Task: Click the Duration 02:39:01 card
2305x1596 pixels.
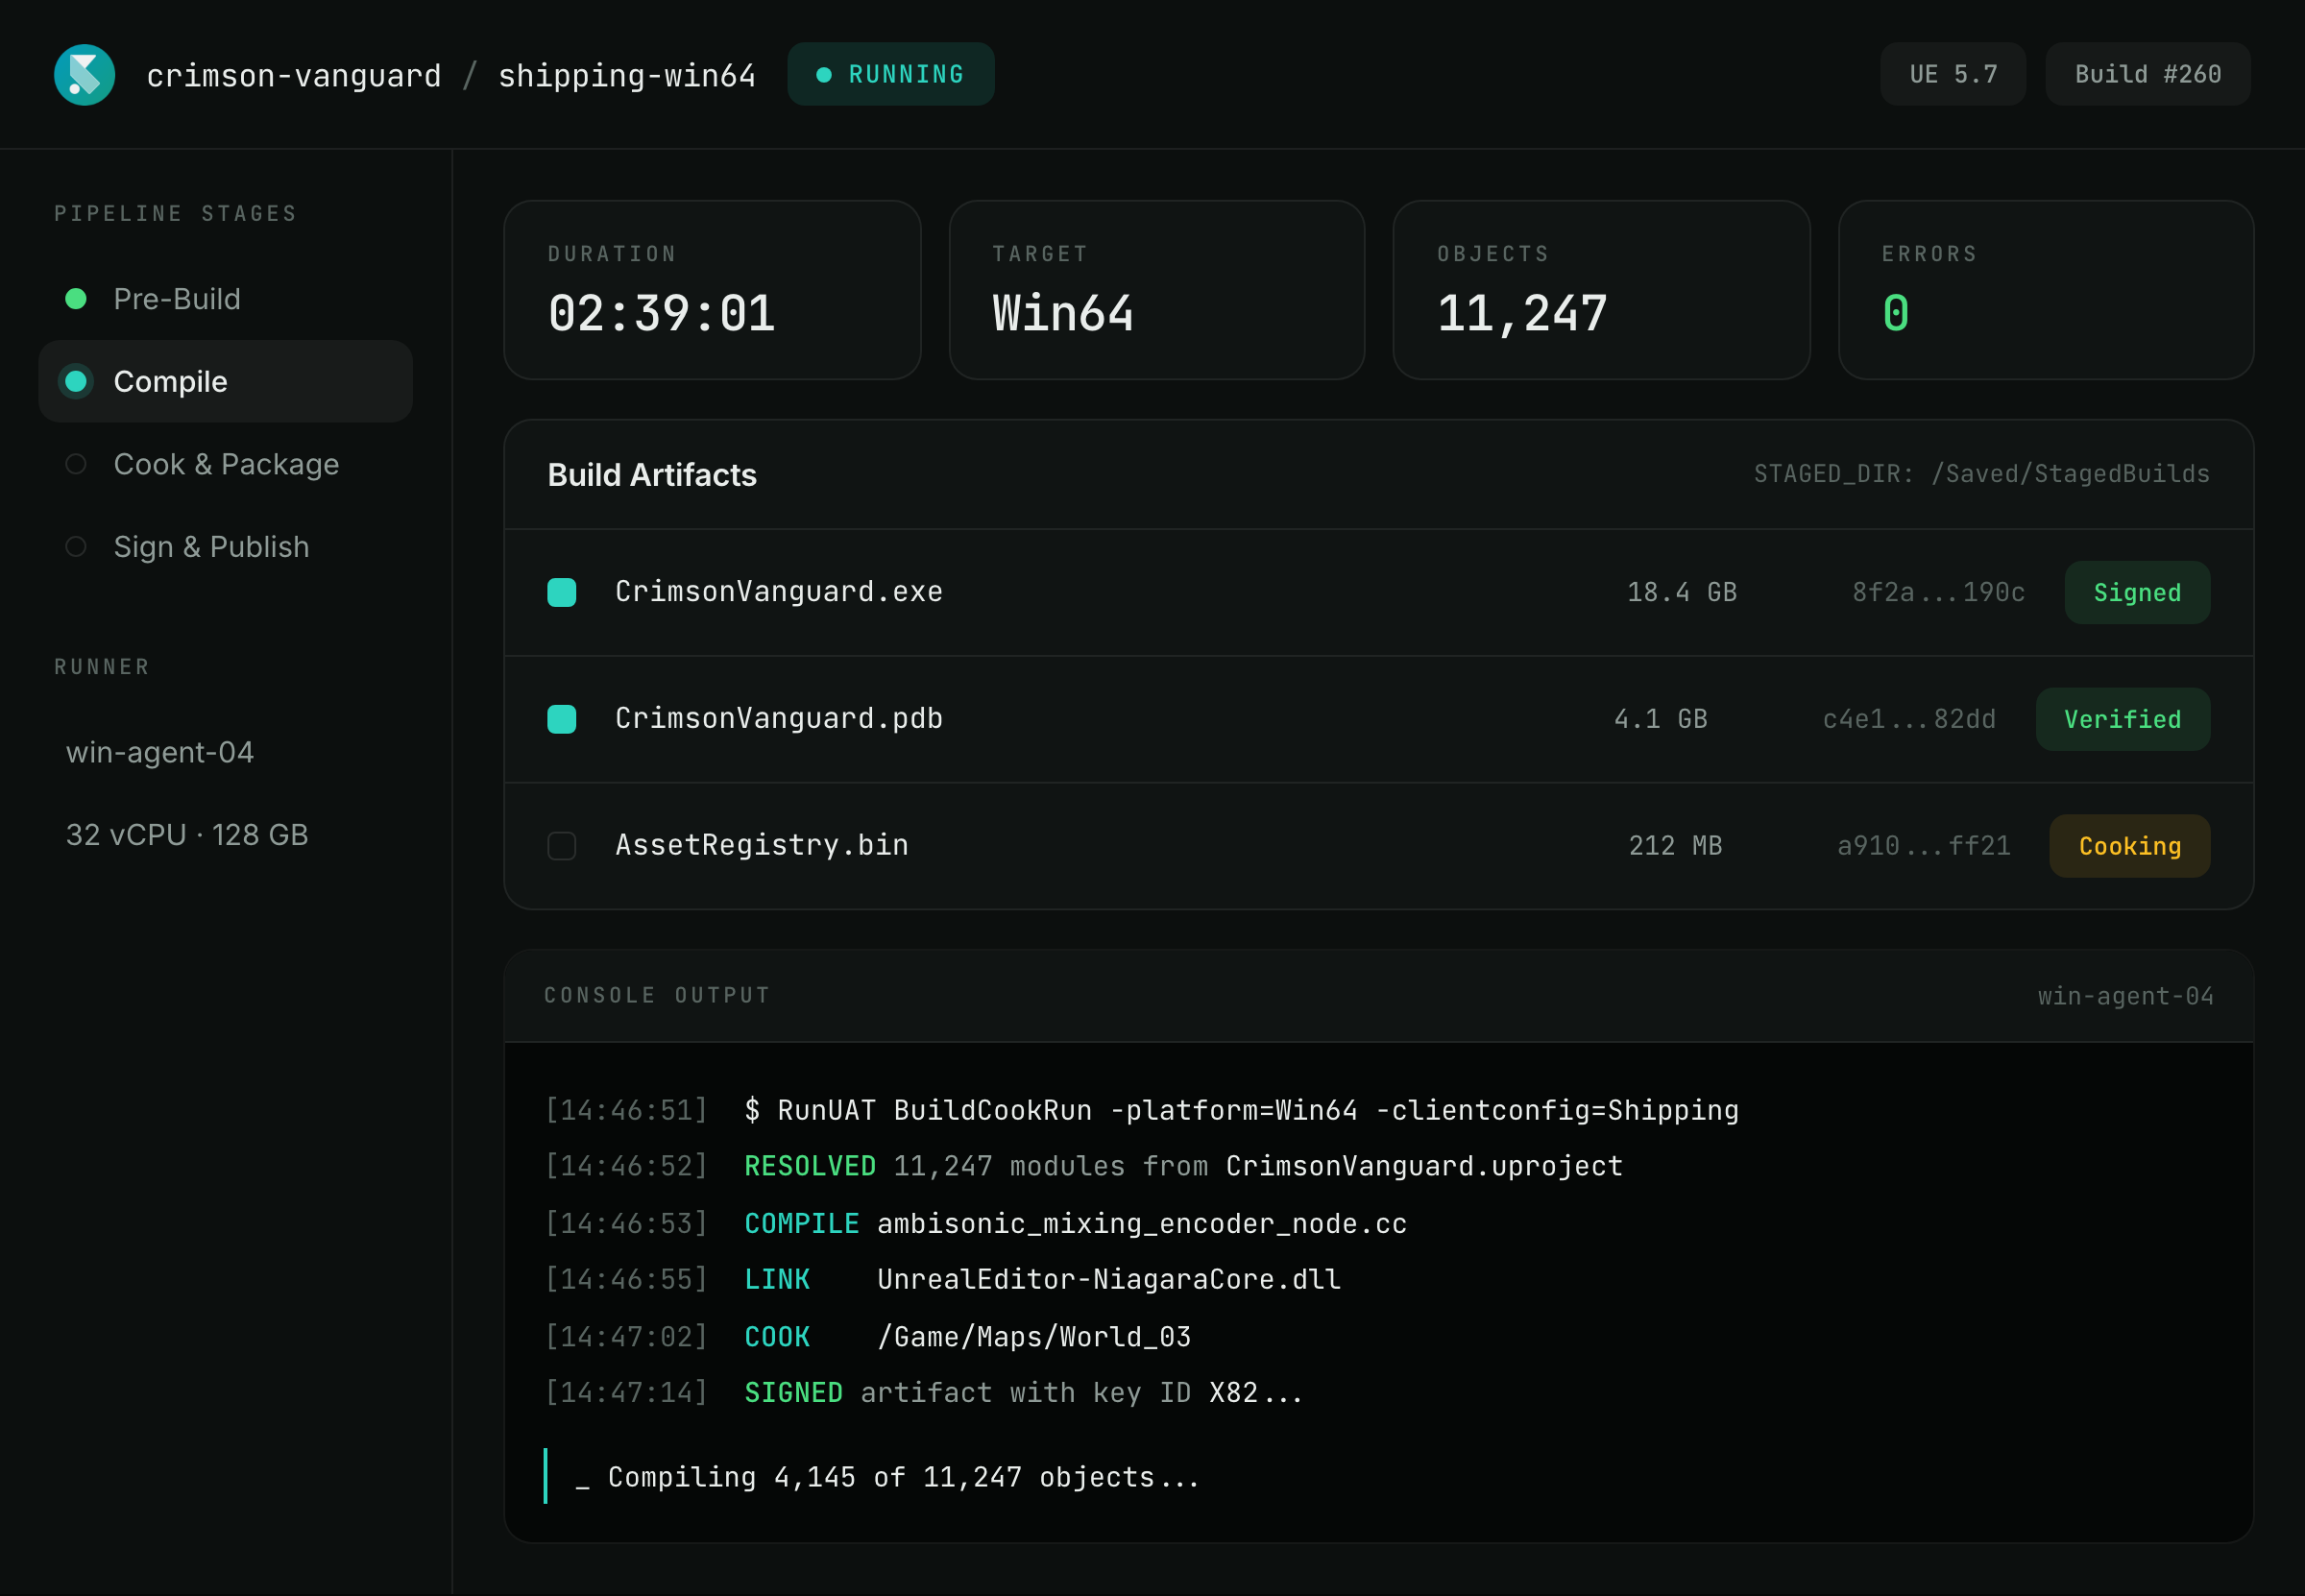Action: 713,290
